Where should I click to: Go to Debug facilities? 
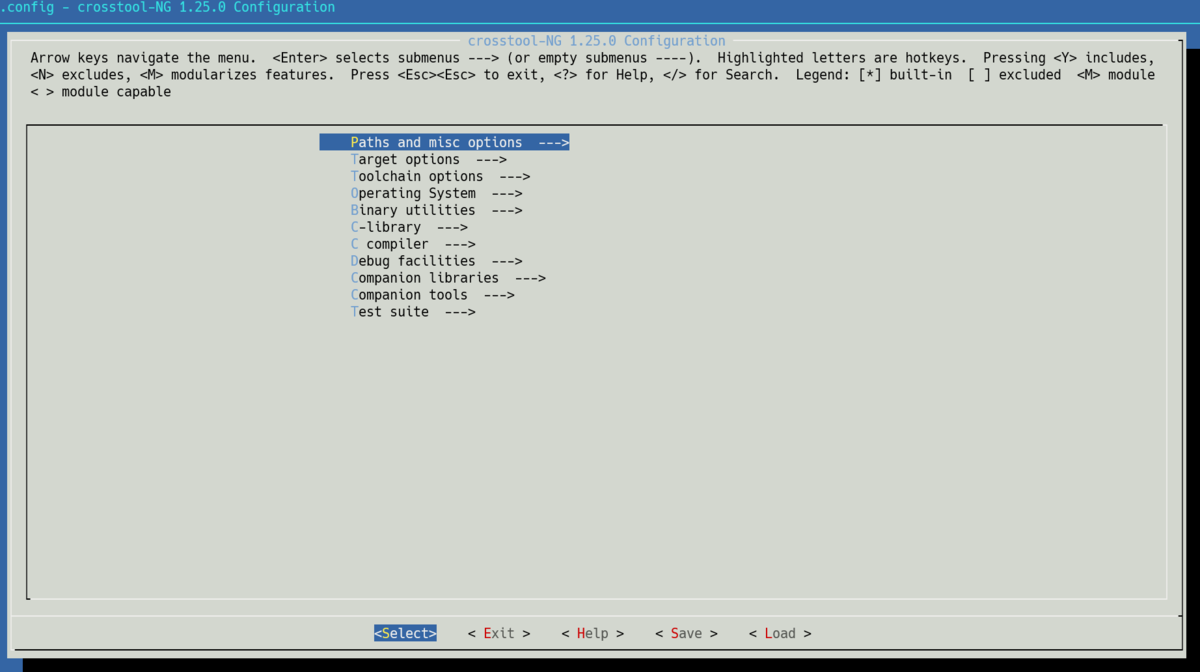point(413,262)
